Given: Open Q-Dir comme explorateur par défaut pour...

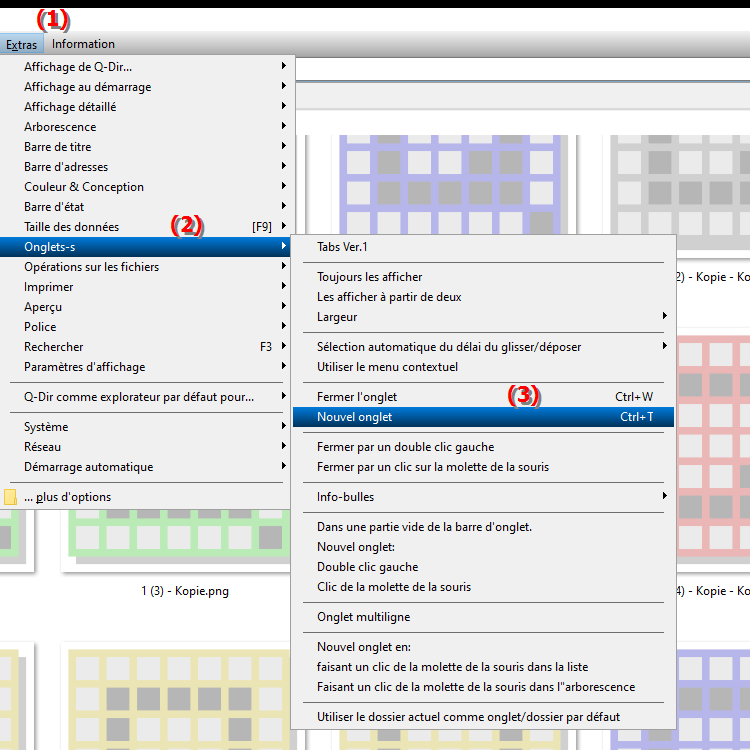Looking at the screenshot, I should pos(147,397).
